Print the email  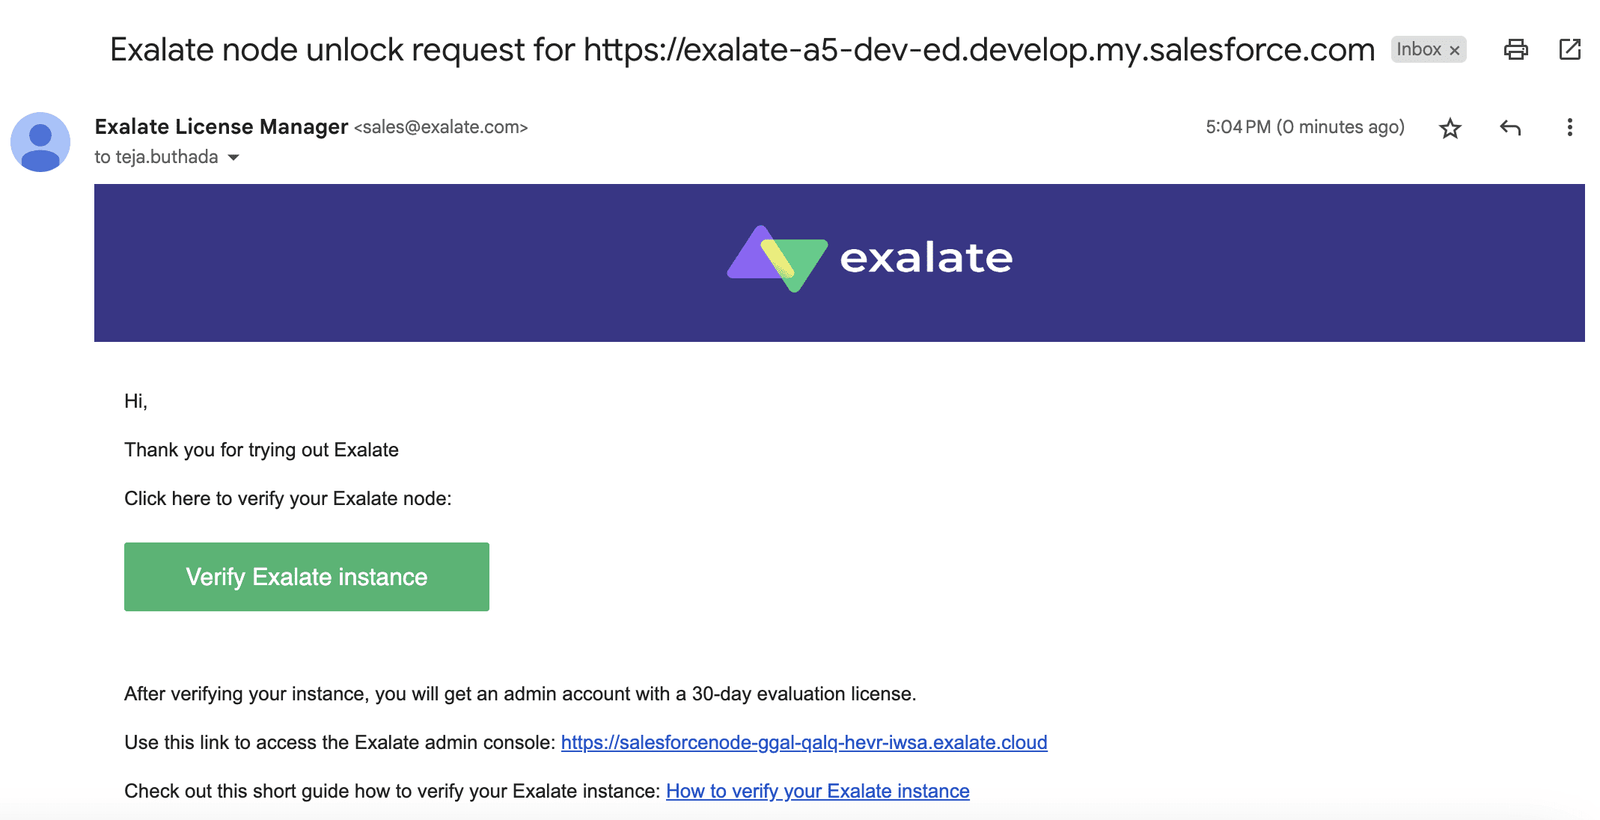(1515, 49)
